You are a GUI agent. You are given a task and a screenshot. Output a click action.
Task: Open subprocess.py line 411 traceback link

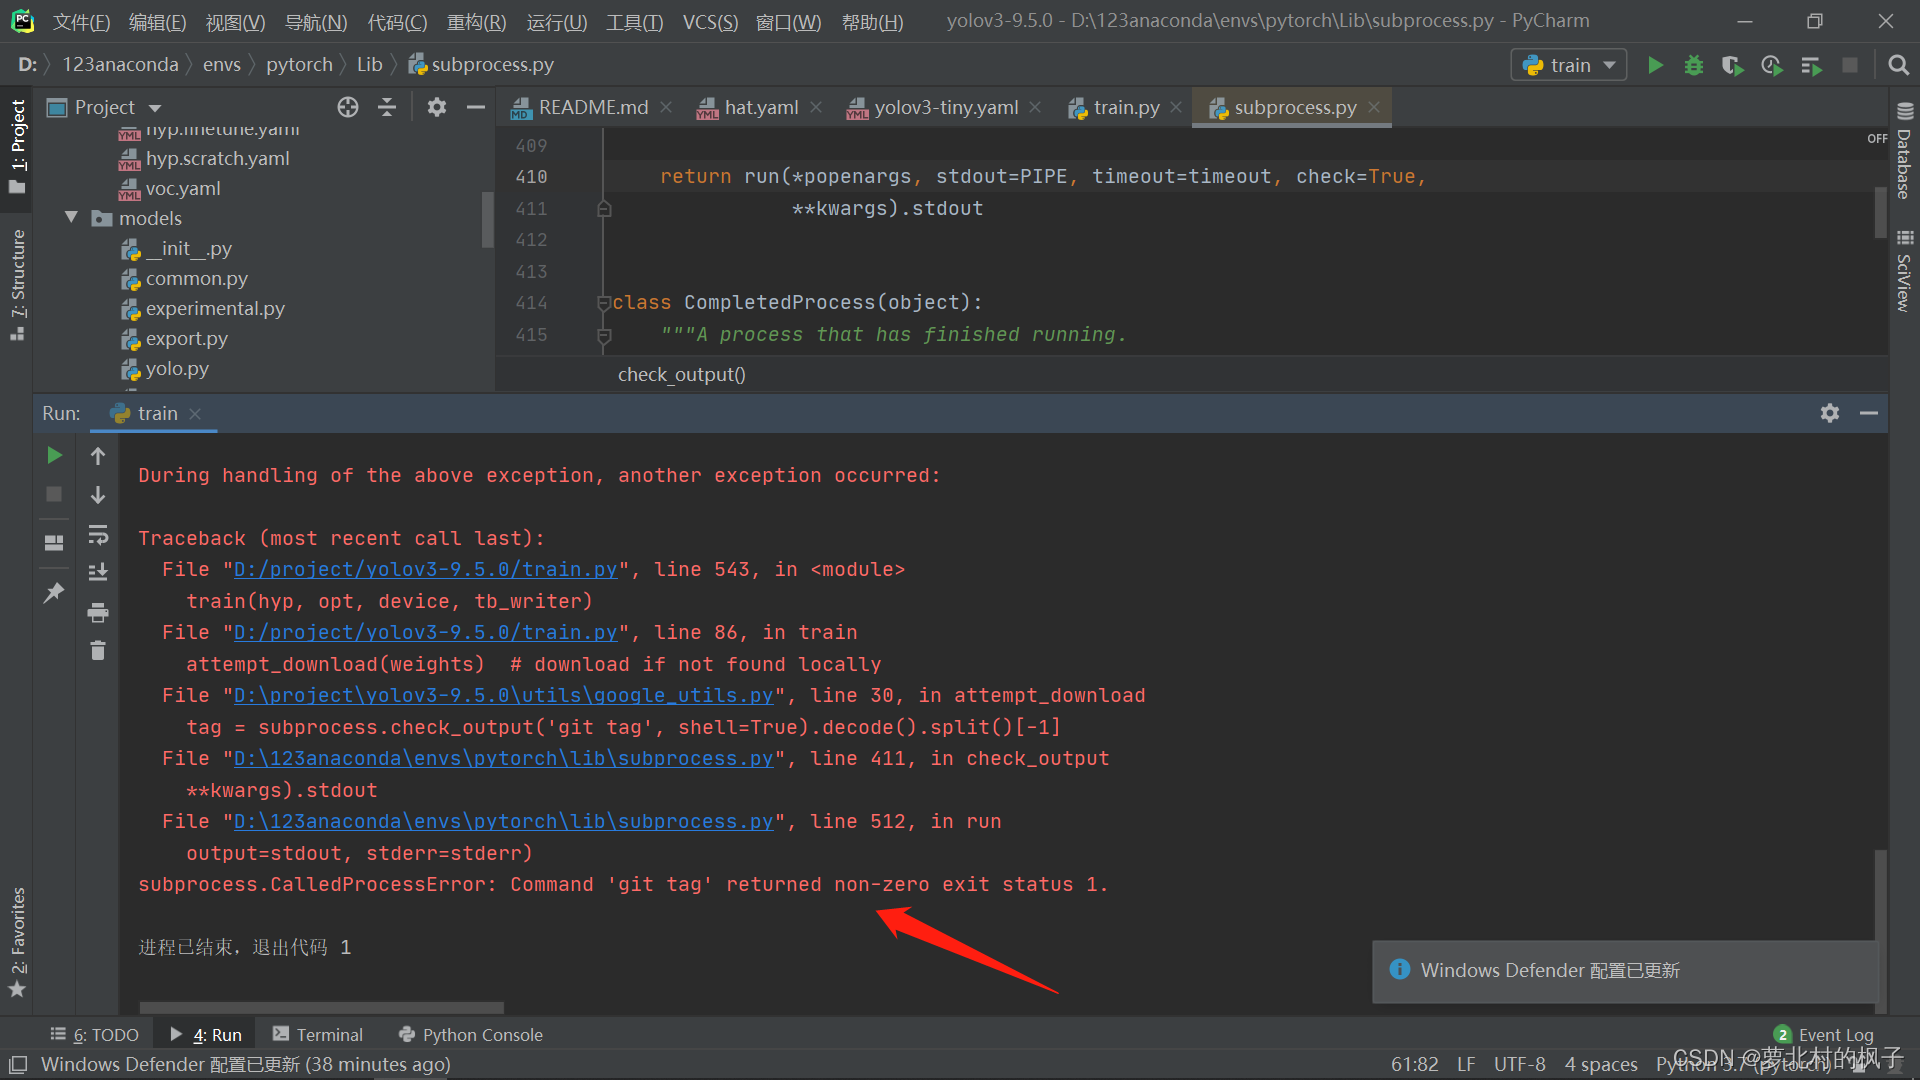pyautogui.click(x=503, y=758)
